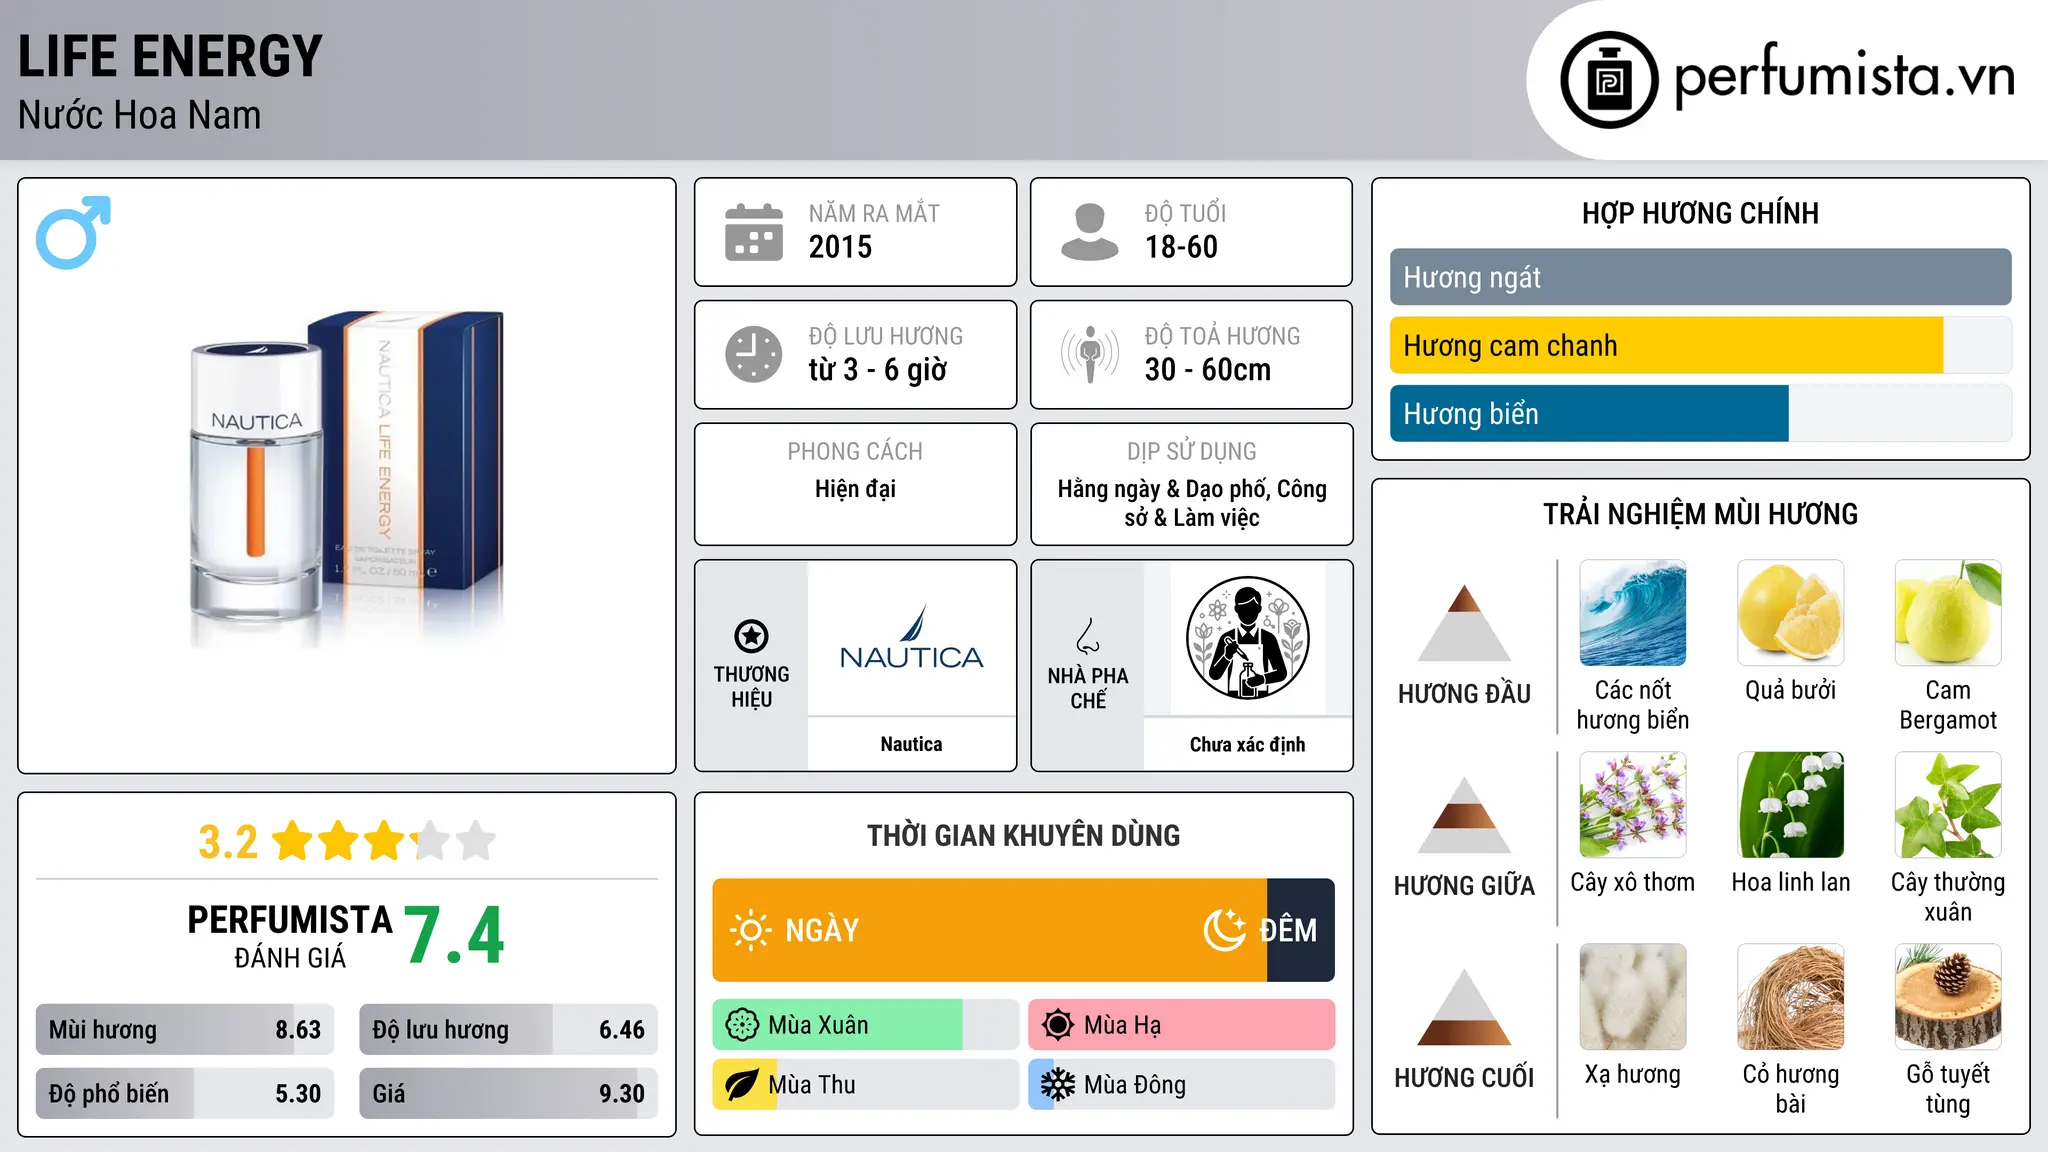Screen dimensions: 2048x1152
Task: Click the Gỗ tuyết tùng cedar thumbnail
Action: tap(1948, 997)
